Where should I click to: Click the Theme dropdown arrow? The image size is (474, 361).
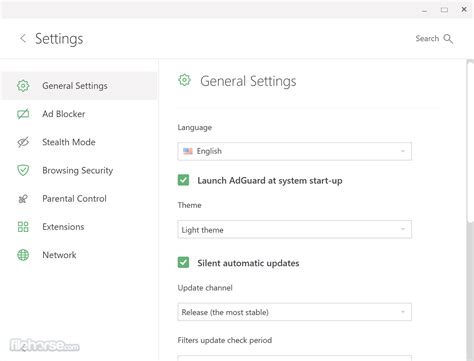coord(403,229)
